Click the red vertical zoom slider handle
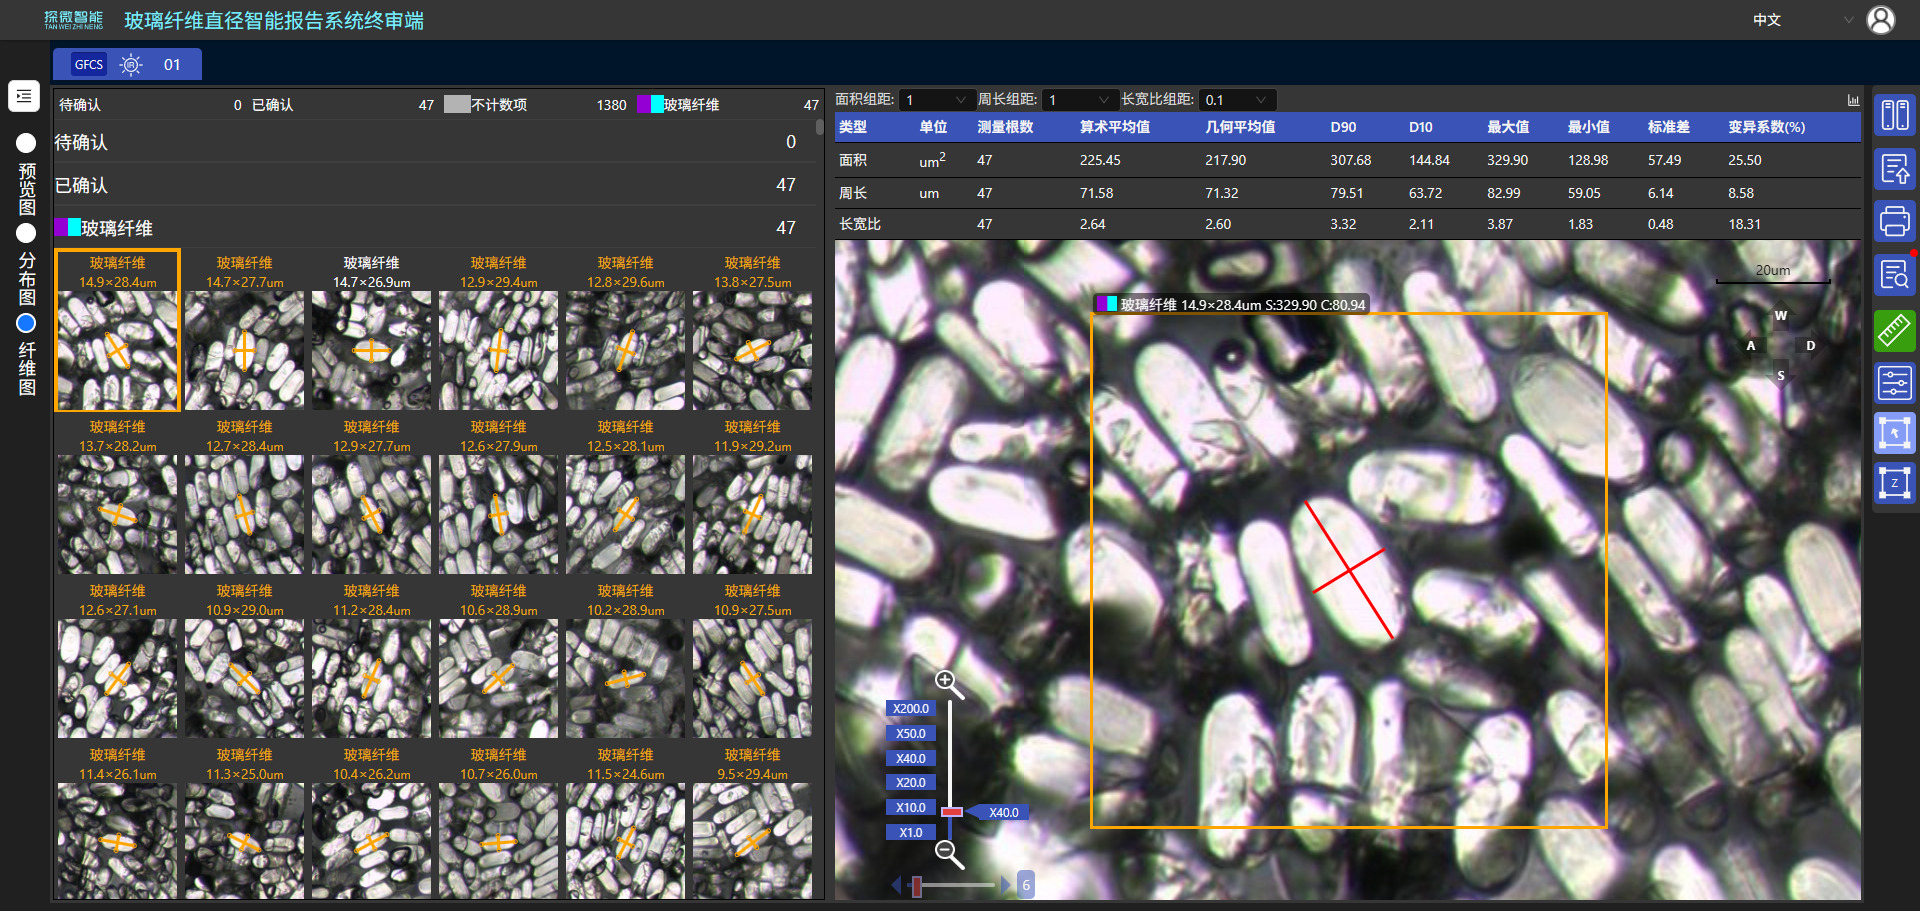This screenshot has height=911, width=1920. click(951, 812)
